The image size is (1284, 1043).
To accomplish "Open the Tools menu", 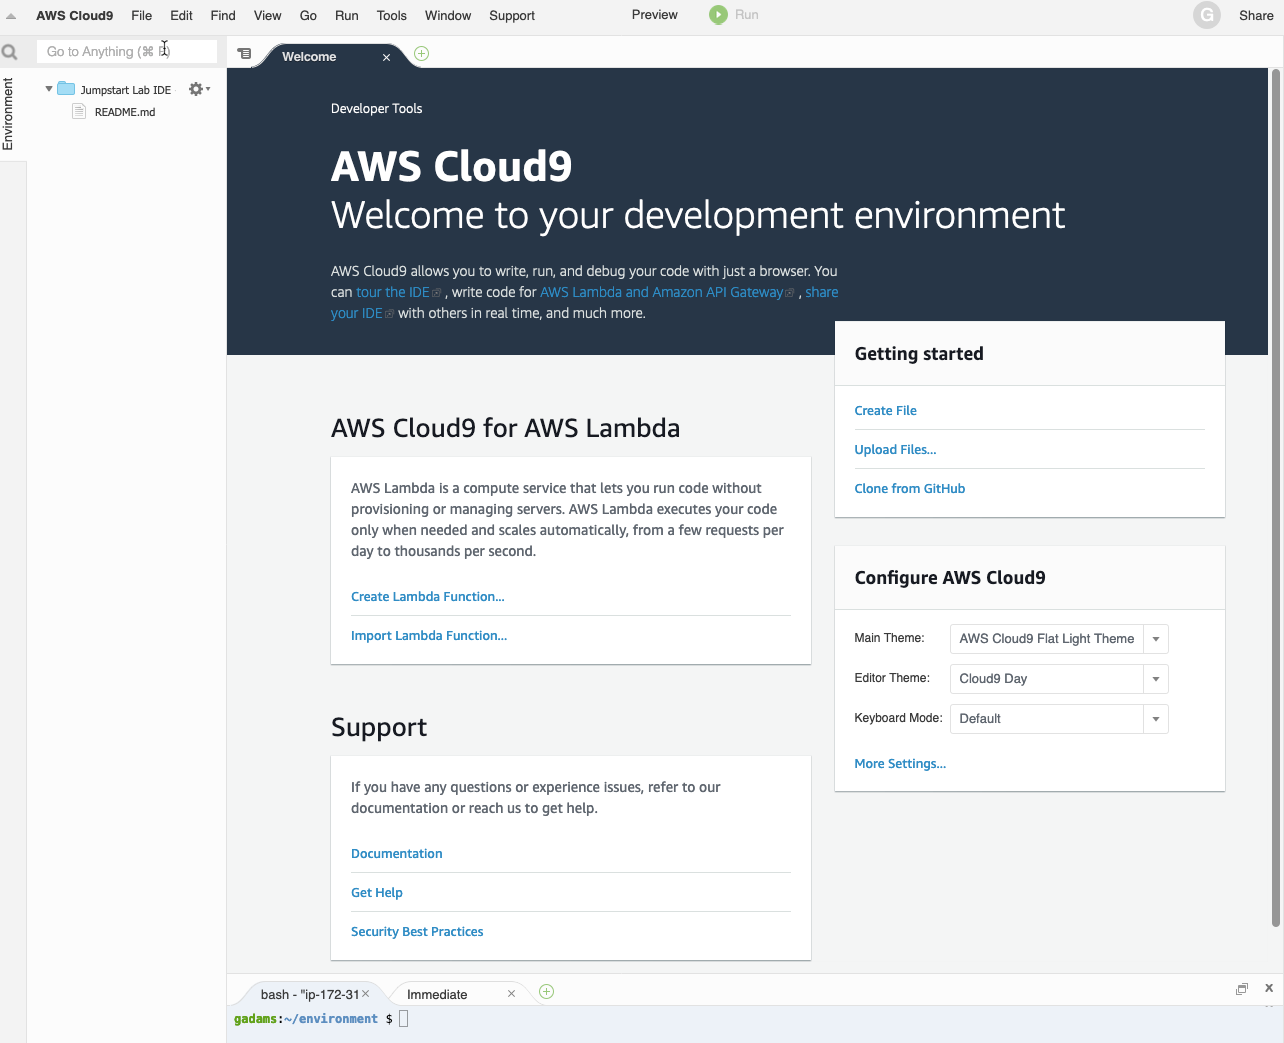I will pos(392,16).
